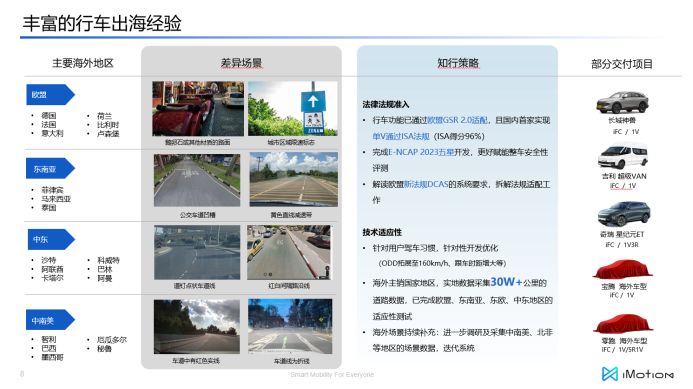693x389 pixels.
Task: Click the 法律法规准入 section heading
Action: point(386,105)
